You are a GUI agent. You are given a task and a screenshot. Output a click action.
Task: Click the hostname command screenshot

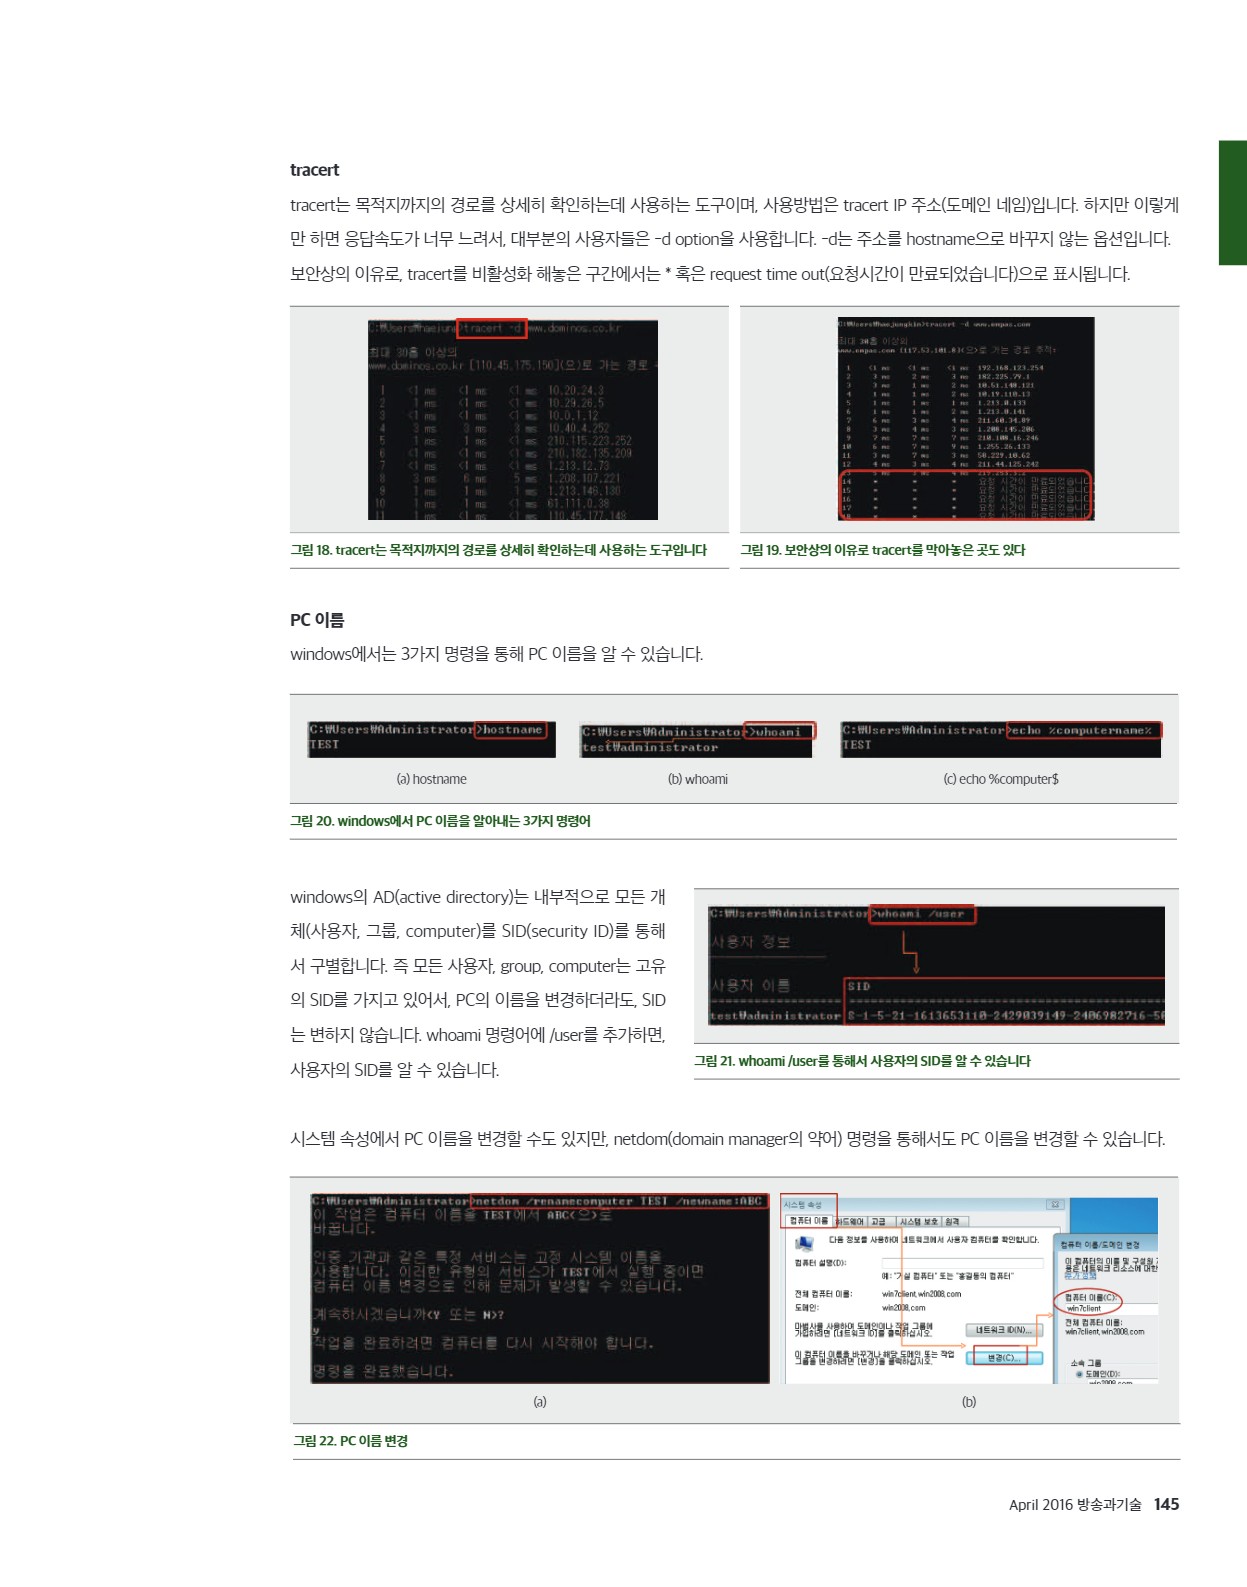pos(431,738)
